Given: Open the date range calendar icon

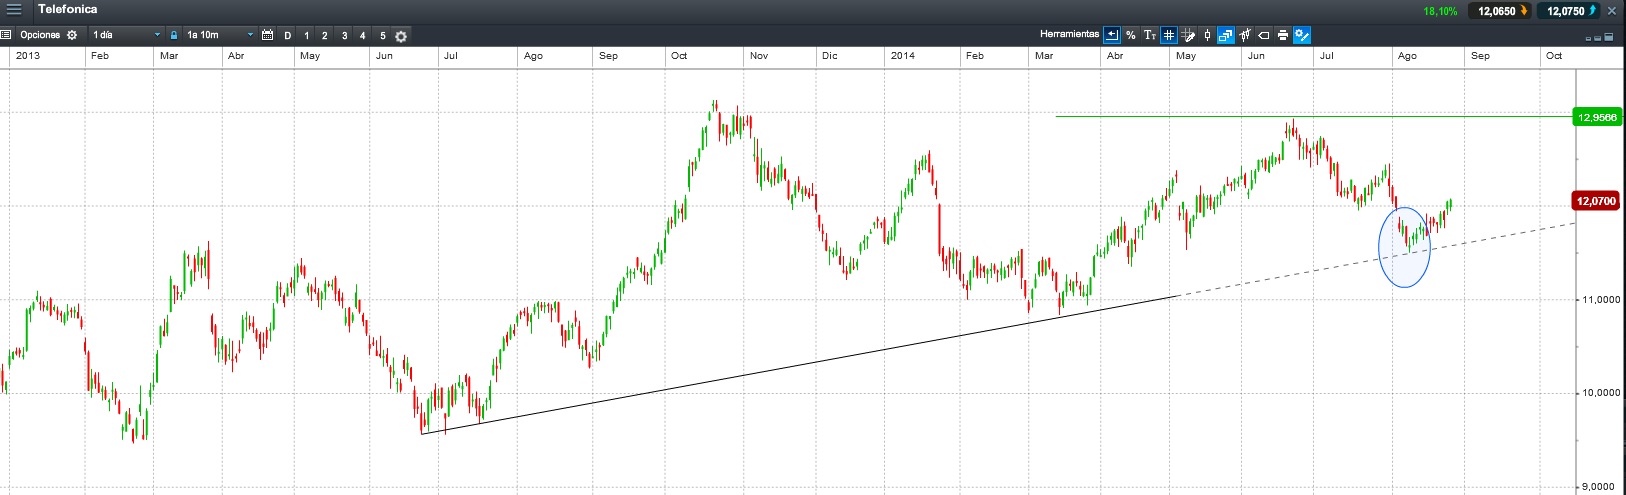Looking at the screenshot, I should (x=267, y=35).
